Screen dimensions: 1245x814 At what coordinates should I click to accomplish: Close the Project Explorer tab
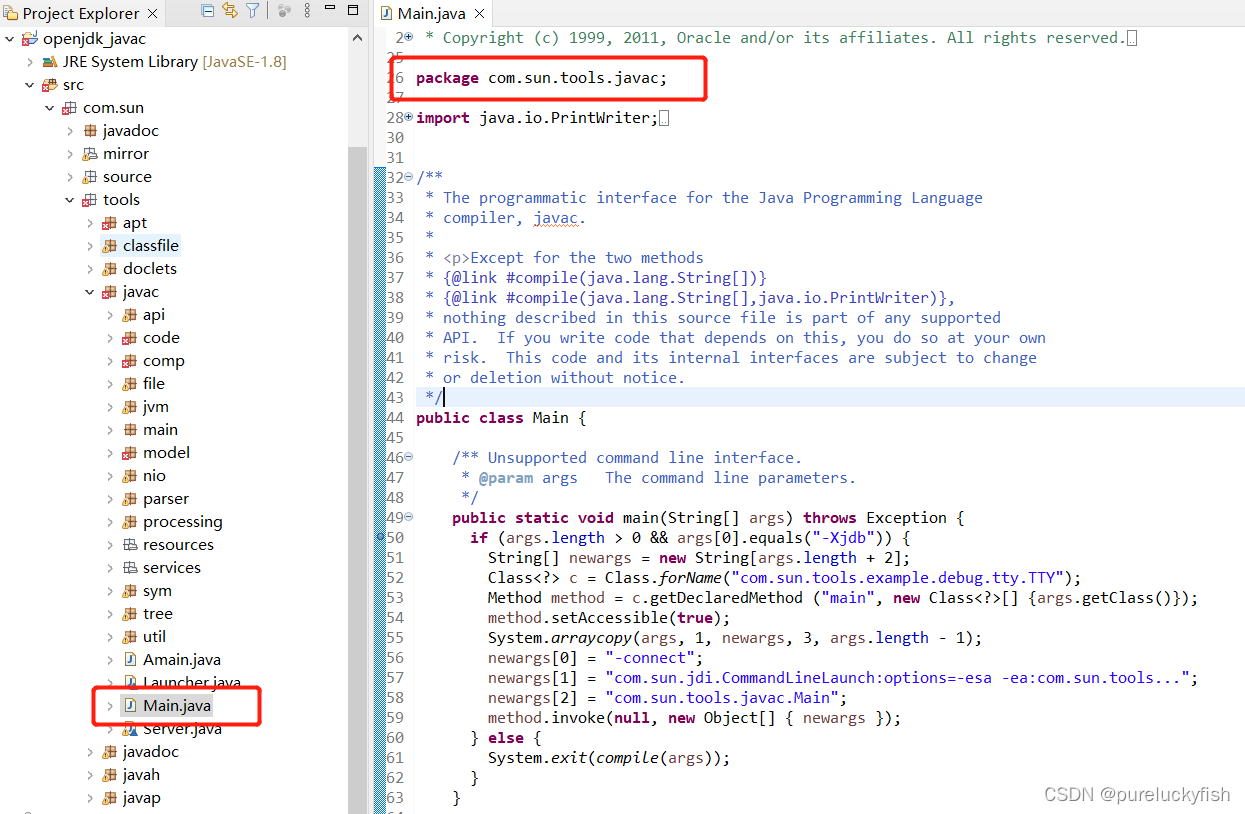(x=152, y=13)
